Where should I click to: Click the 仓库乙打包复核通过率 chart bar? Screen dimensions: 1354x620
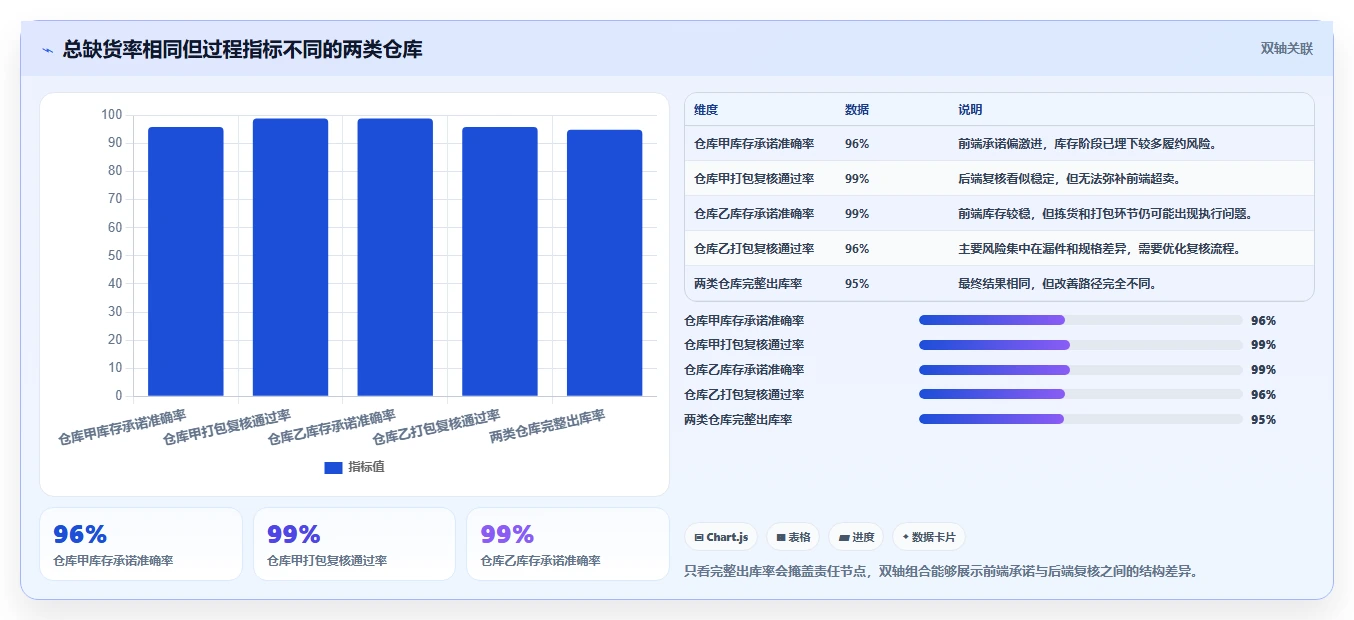click(x=500, y=261)
